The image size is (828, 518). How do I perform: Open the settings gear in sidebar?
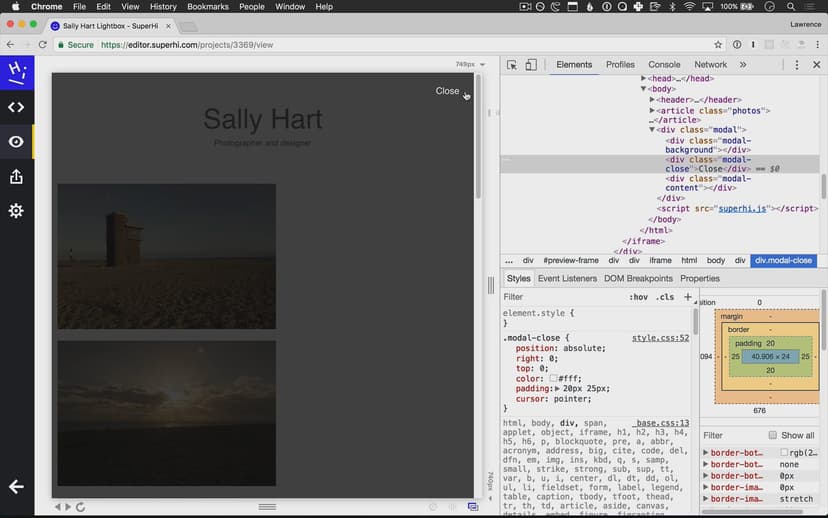point(16,211)
